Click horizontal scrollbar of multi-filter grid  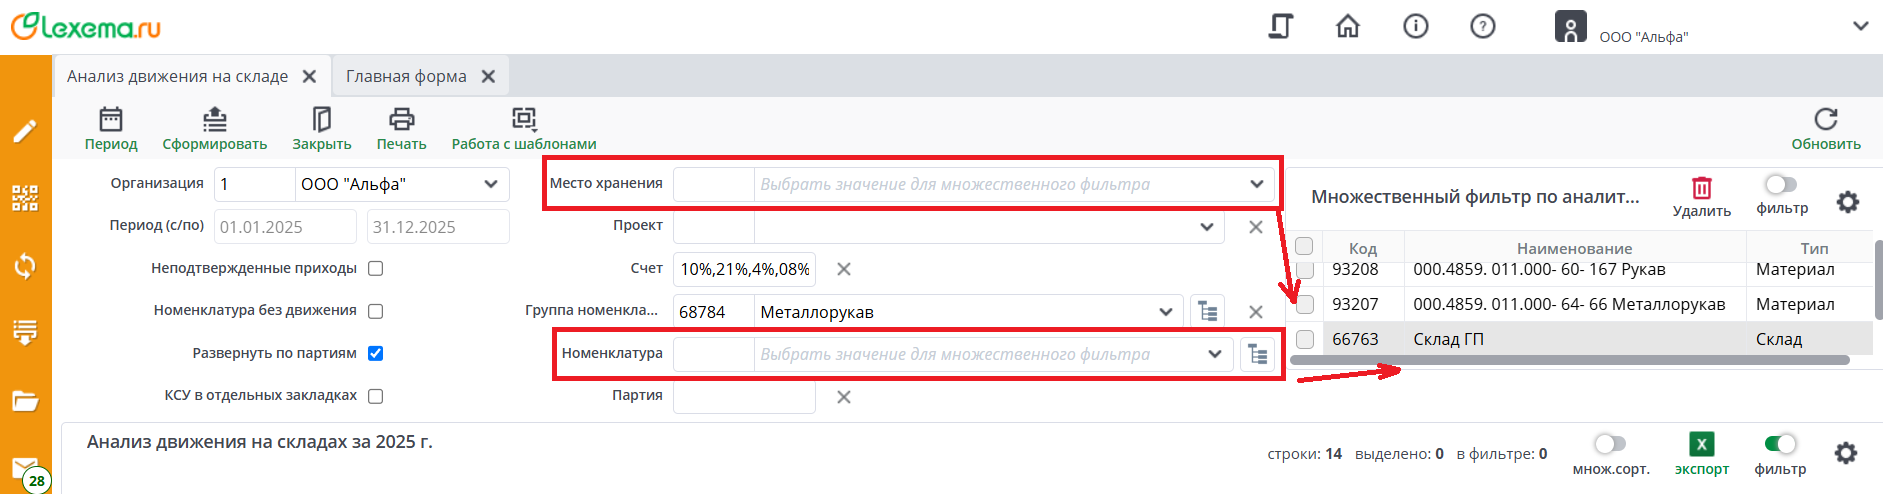click(x=1569, y=360)
